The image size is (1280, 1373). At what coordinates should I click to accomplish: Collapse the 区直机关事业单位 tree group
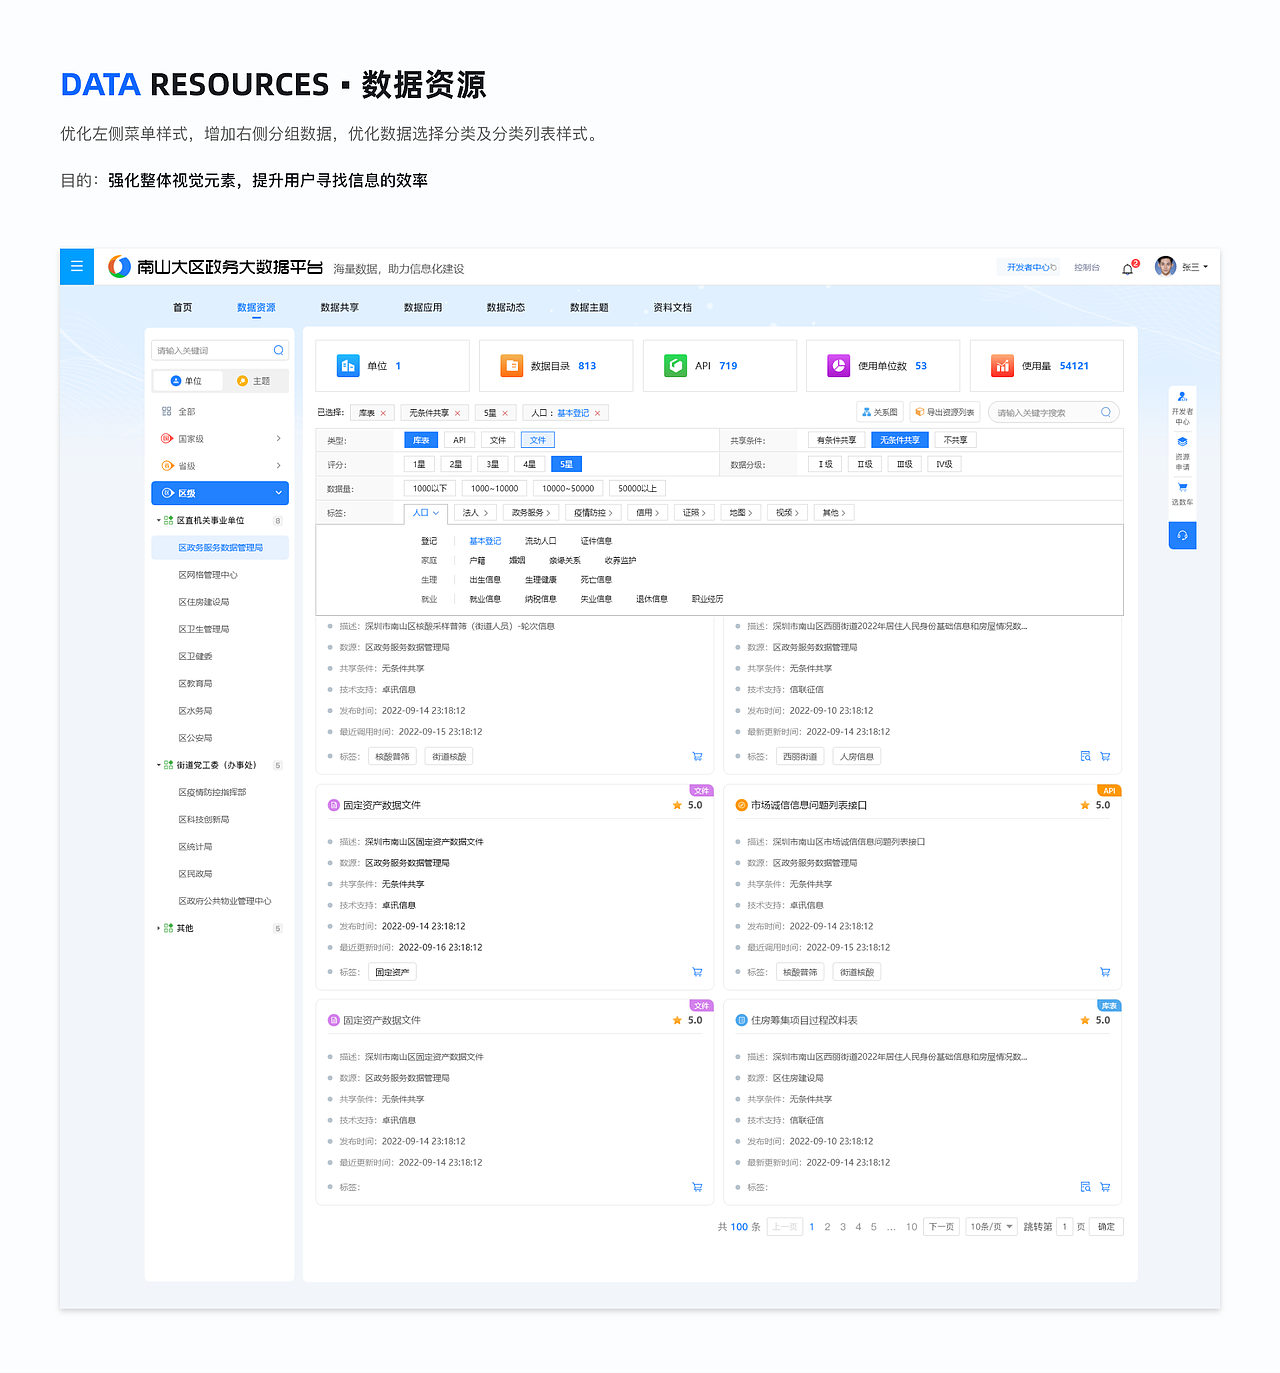pyautogui.click(x=158, y=520)
